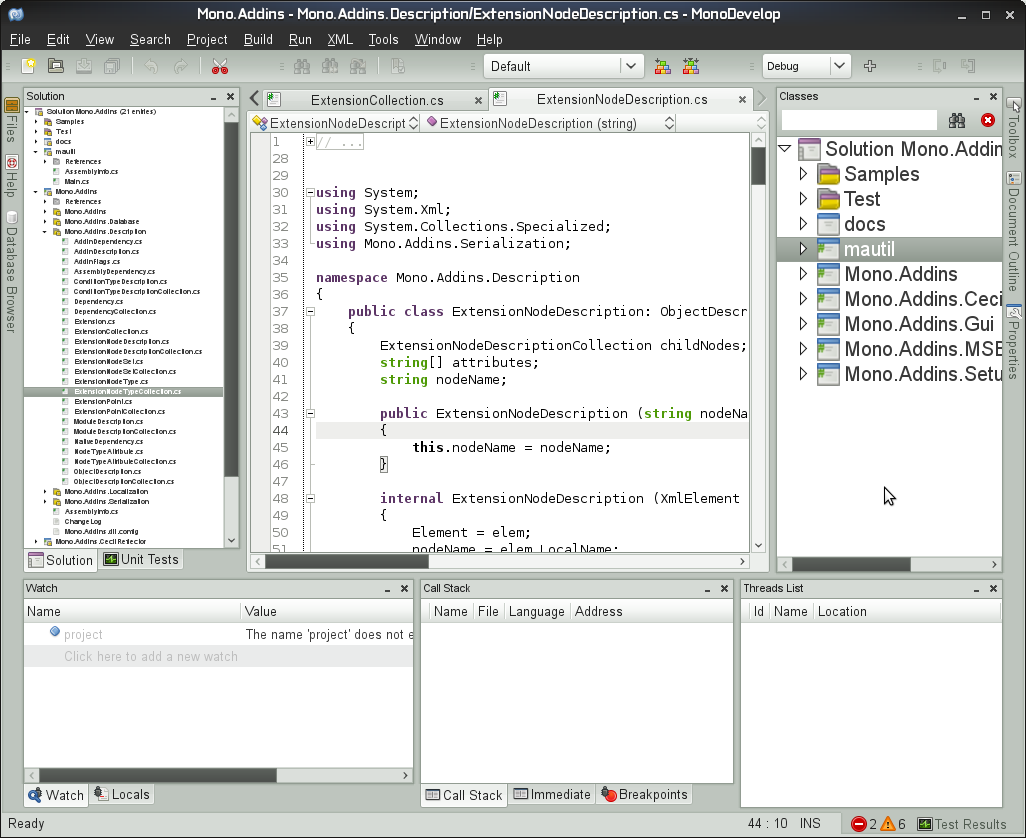The height and width of the screenshot is (838, 1026).
Task: Click the binoculars search icon in Classes
Action: pyautogui.click(x=957, y=120)
